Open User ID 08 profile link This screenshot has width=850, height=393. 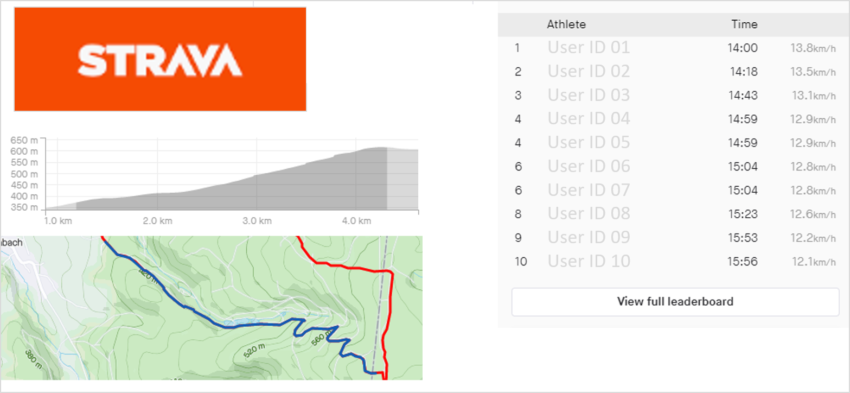click(x=589, y=214)
